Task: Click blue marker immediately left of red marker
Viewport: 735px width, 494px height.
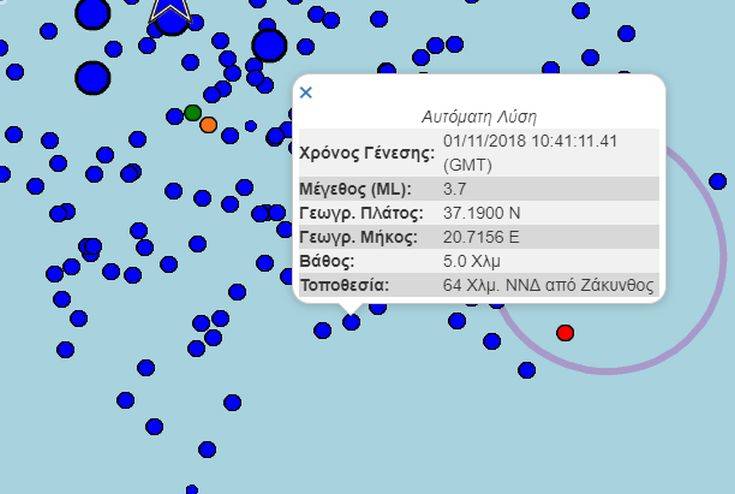Action: point(492,341)
